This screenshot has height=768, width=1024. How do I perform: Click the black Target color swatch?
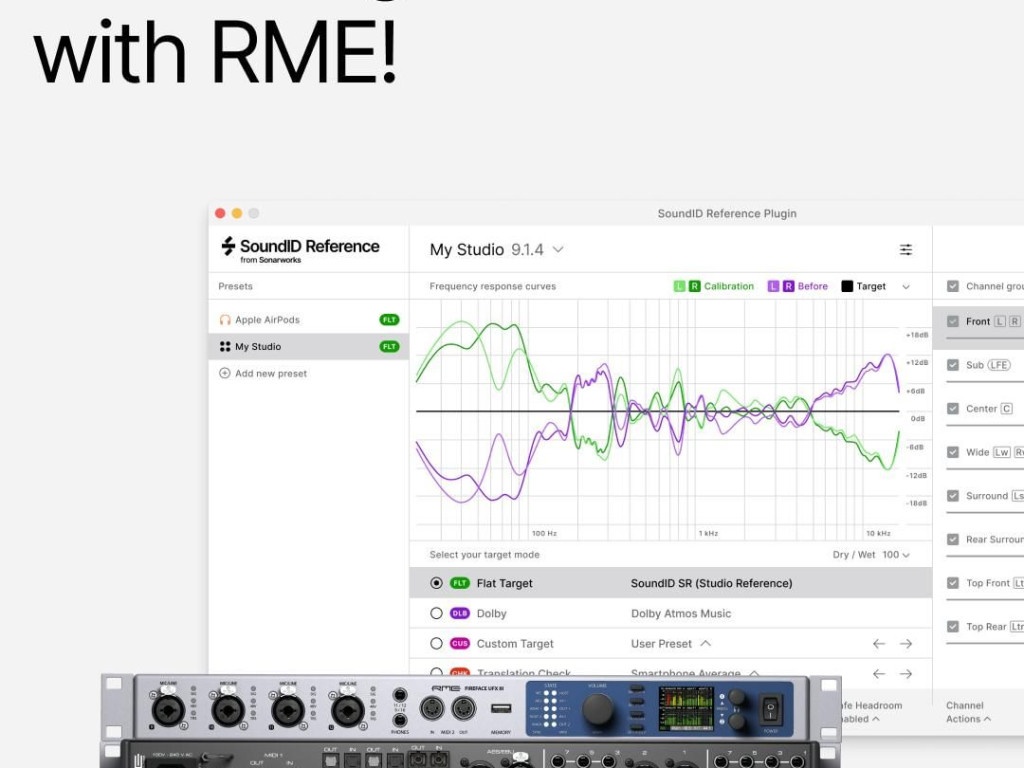[847, 286]
